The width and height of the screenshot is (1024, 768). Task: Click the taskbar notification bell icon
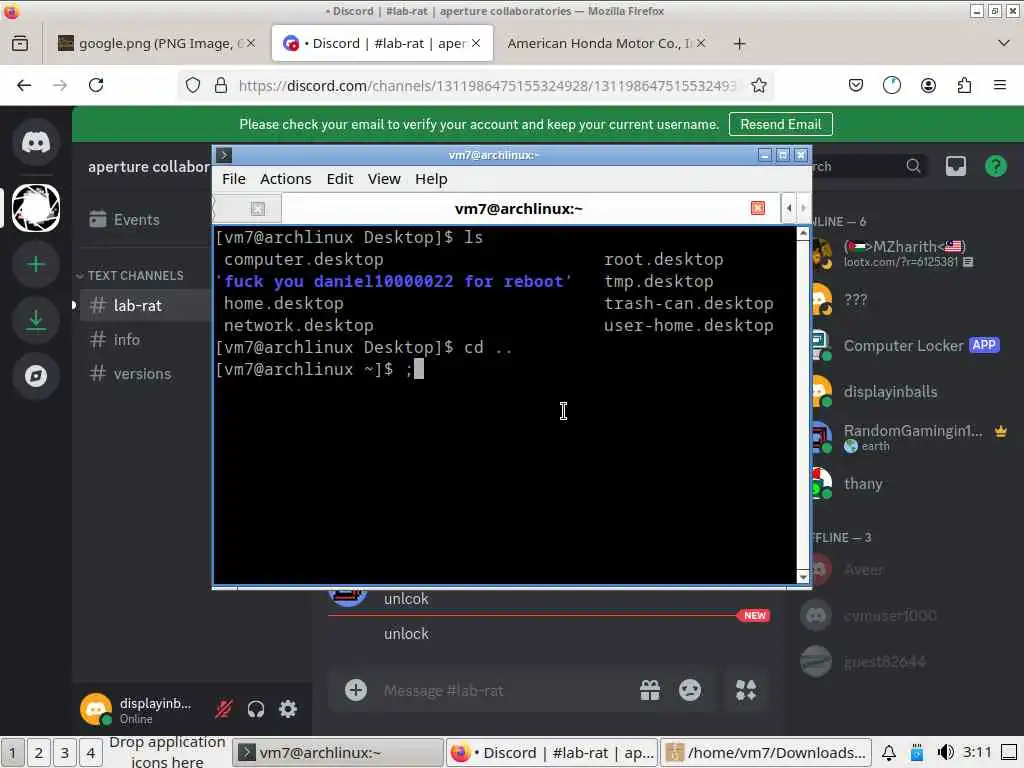[x=889, y=753]
